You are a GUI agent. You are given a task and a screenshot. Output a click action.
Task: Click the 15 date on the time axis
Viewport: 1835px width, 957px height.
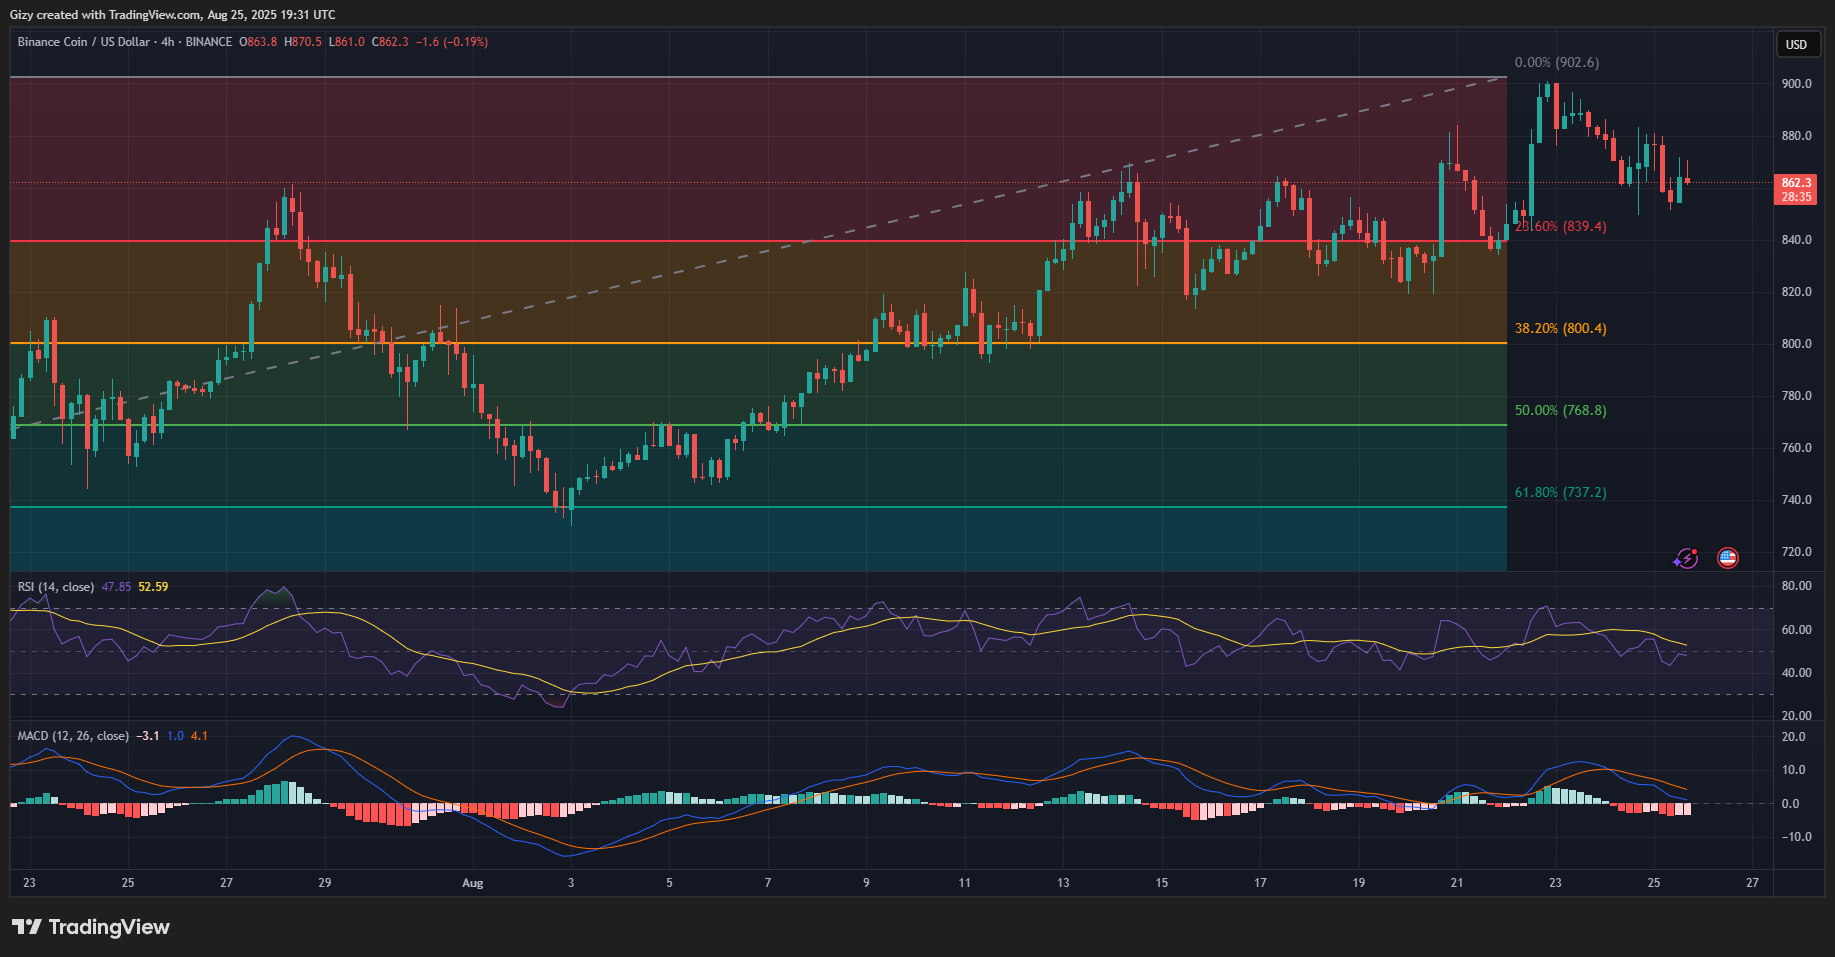pyautogui.click(x=1162, y=883)
